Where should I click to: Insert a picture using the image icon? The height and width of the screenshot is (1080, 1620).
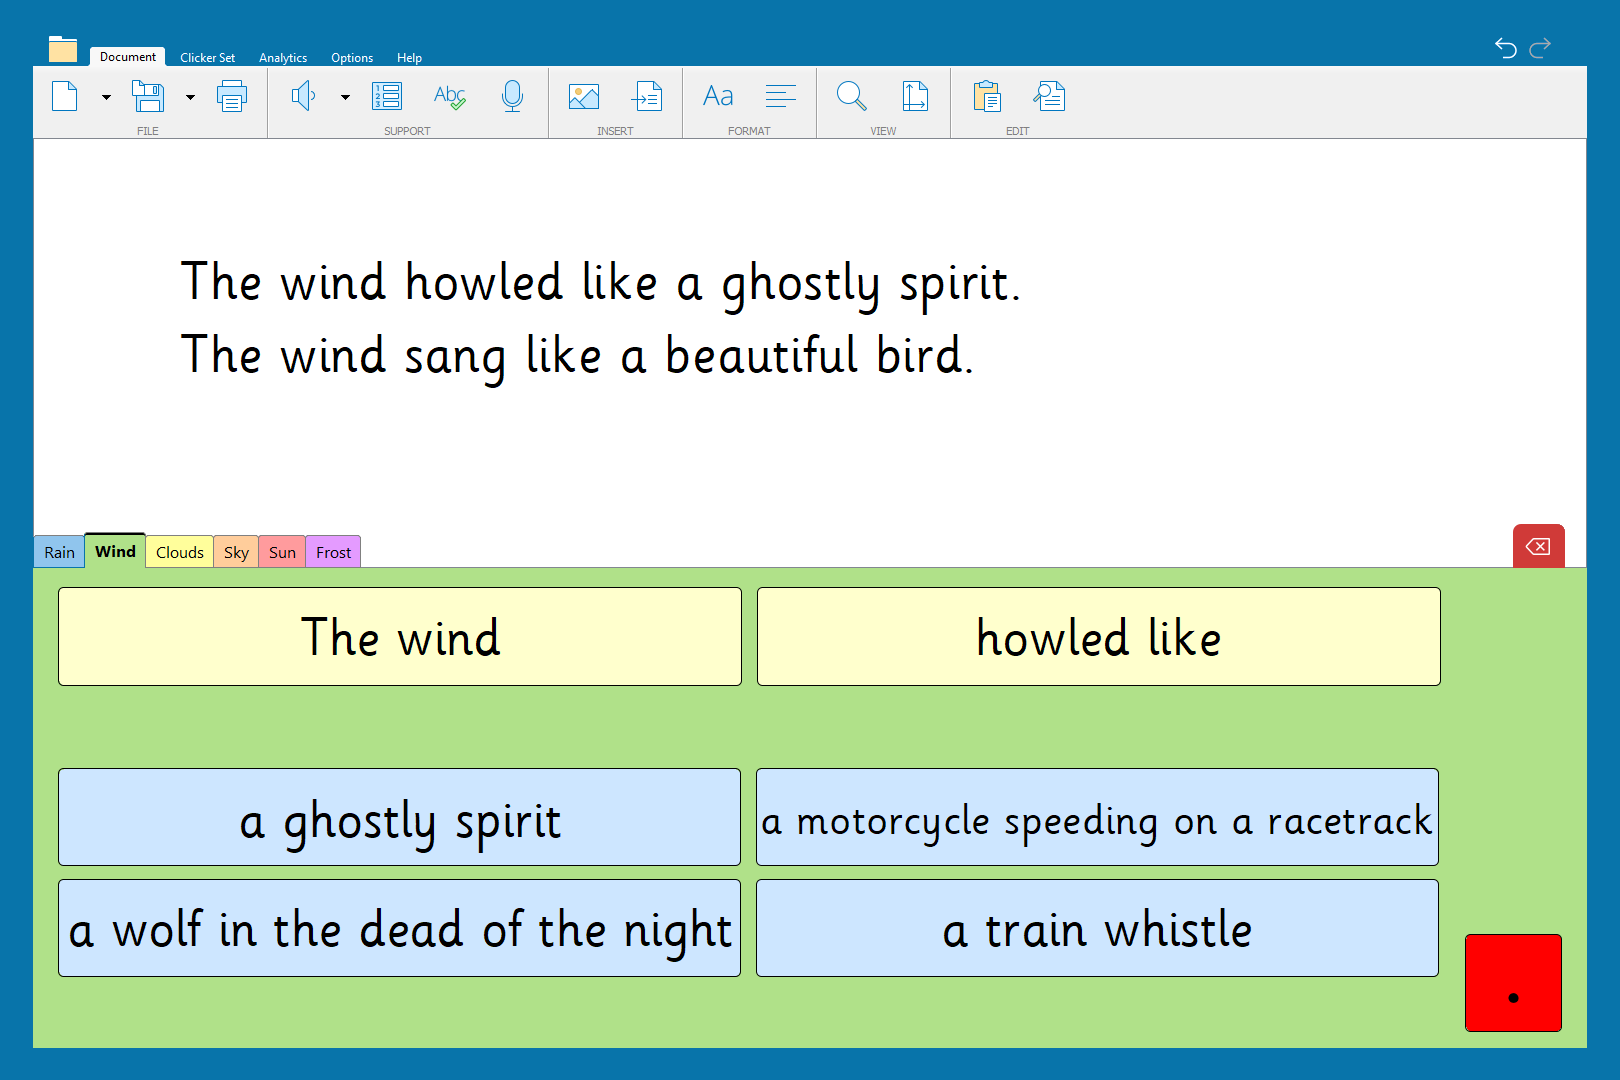coord(583,97)
